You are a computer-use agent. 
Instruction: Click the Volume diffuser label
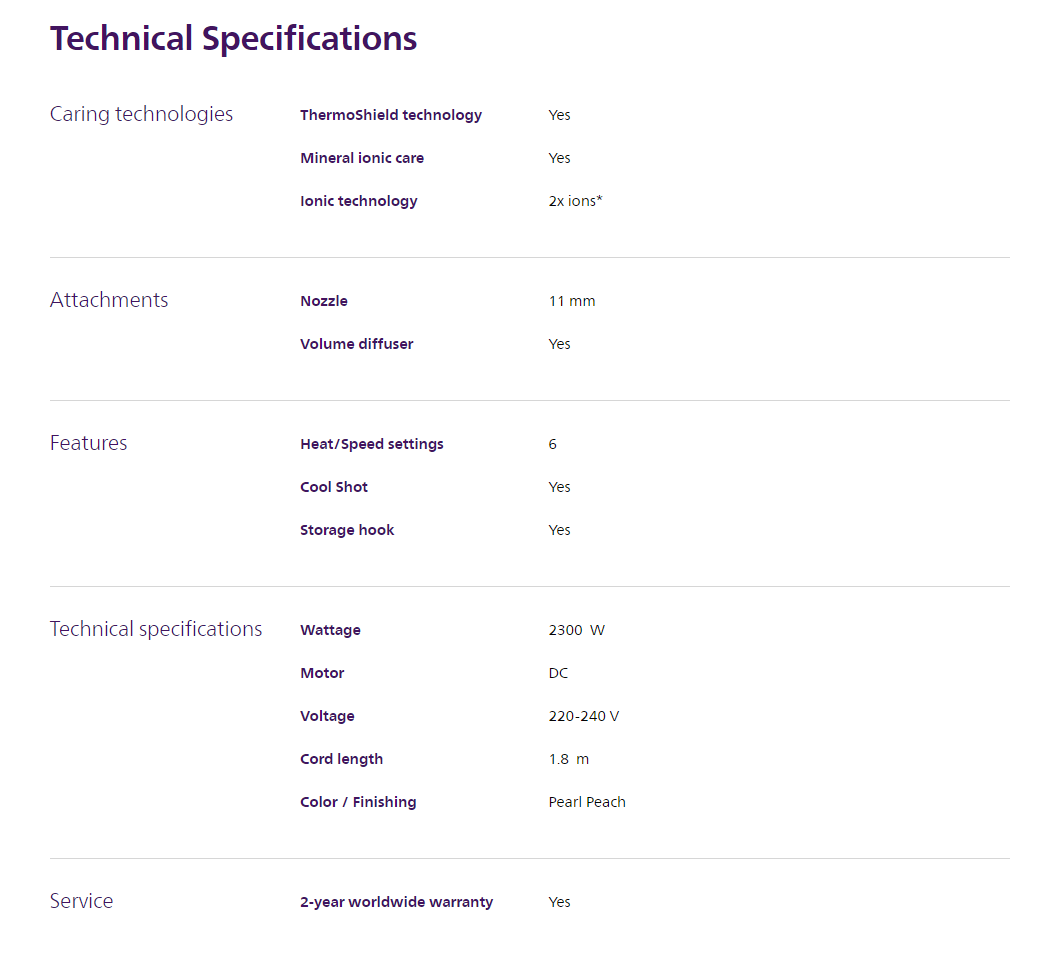(356, 344)
